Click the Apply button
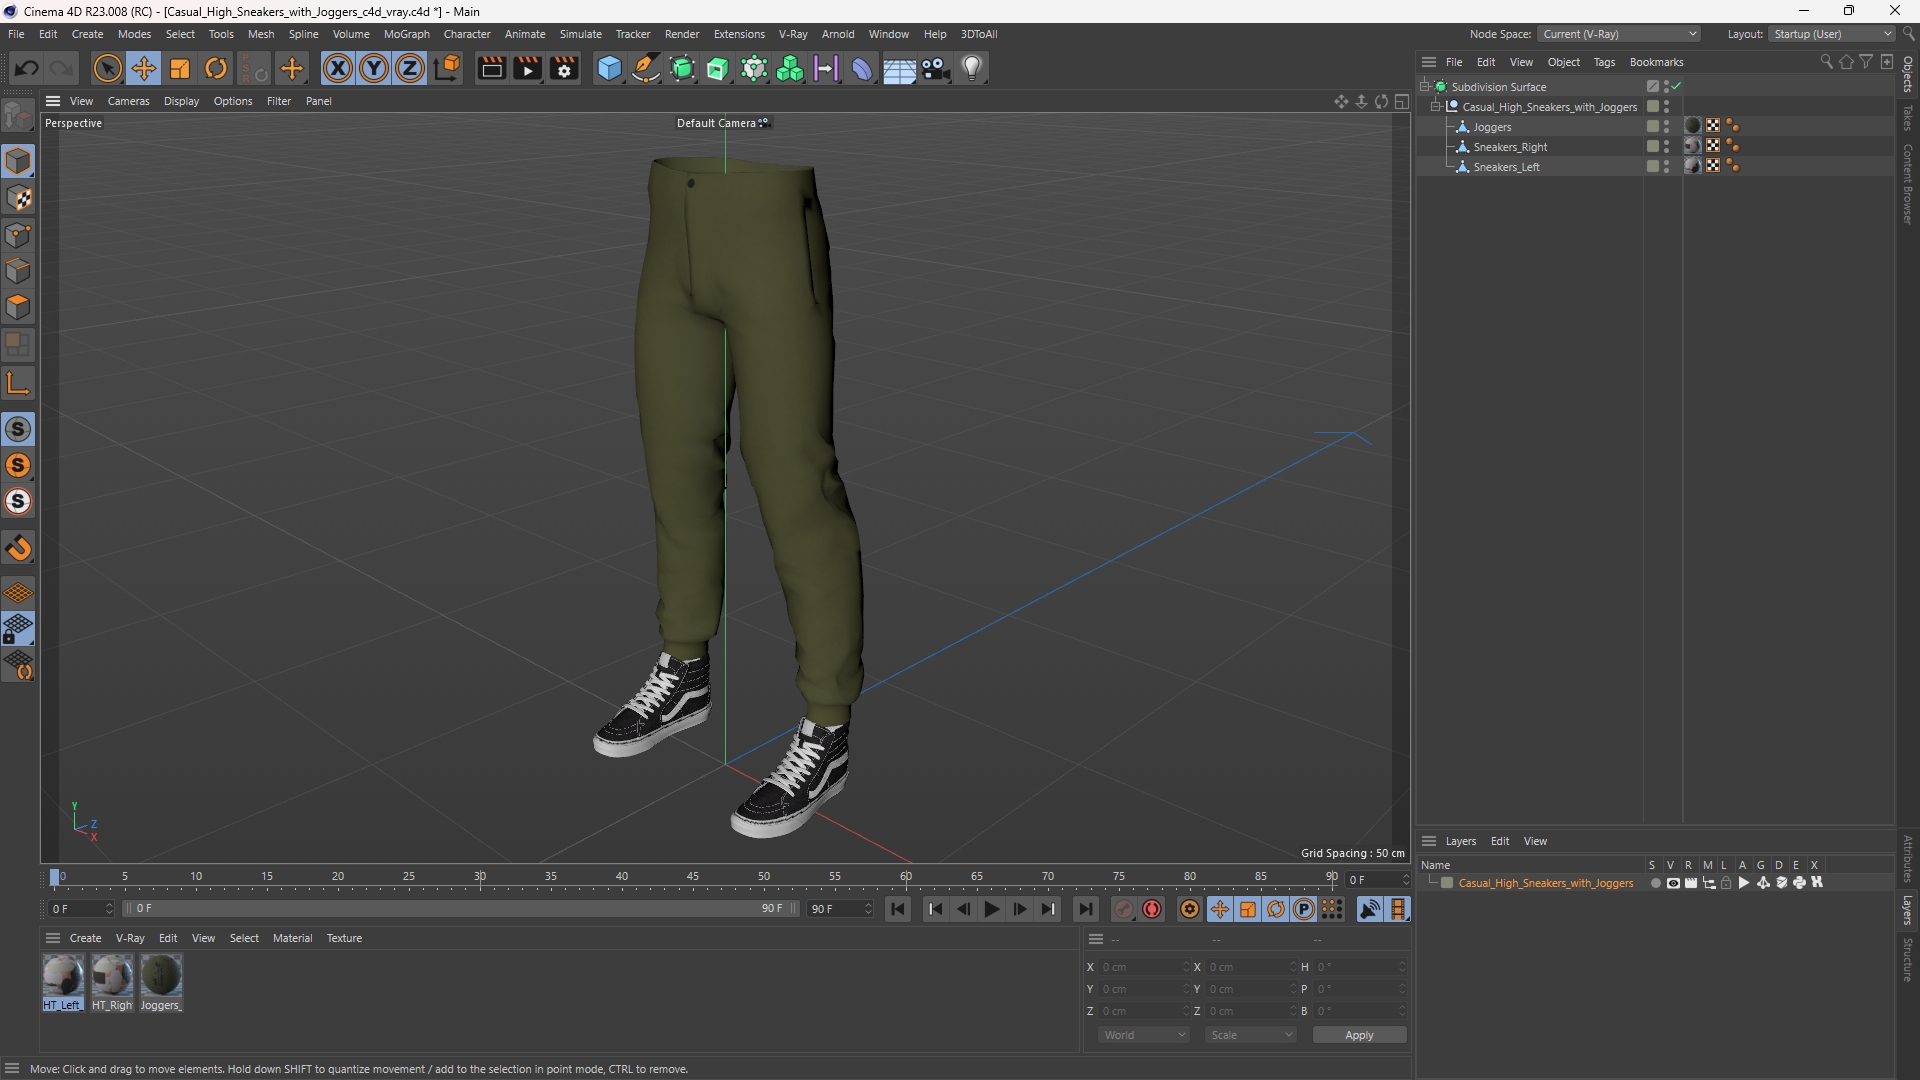 point(1359,1035)
